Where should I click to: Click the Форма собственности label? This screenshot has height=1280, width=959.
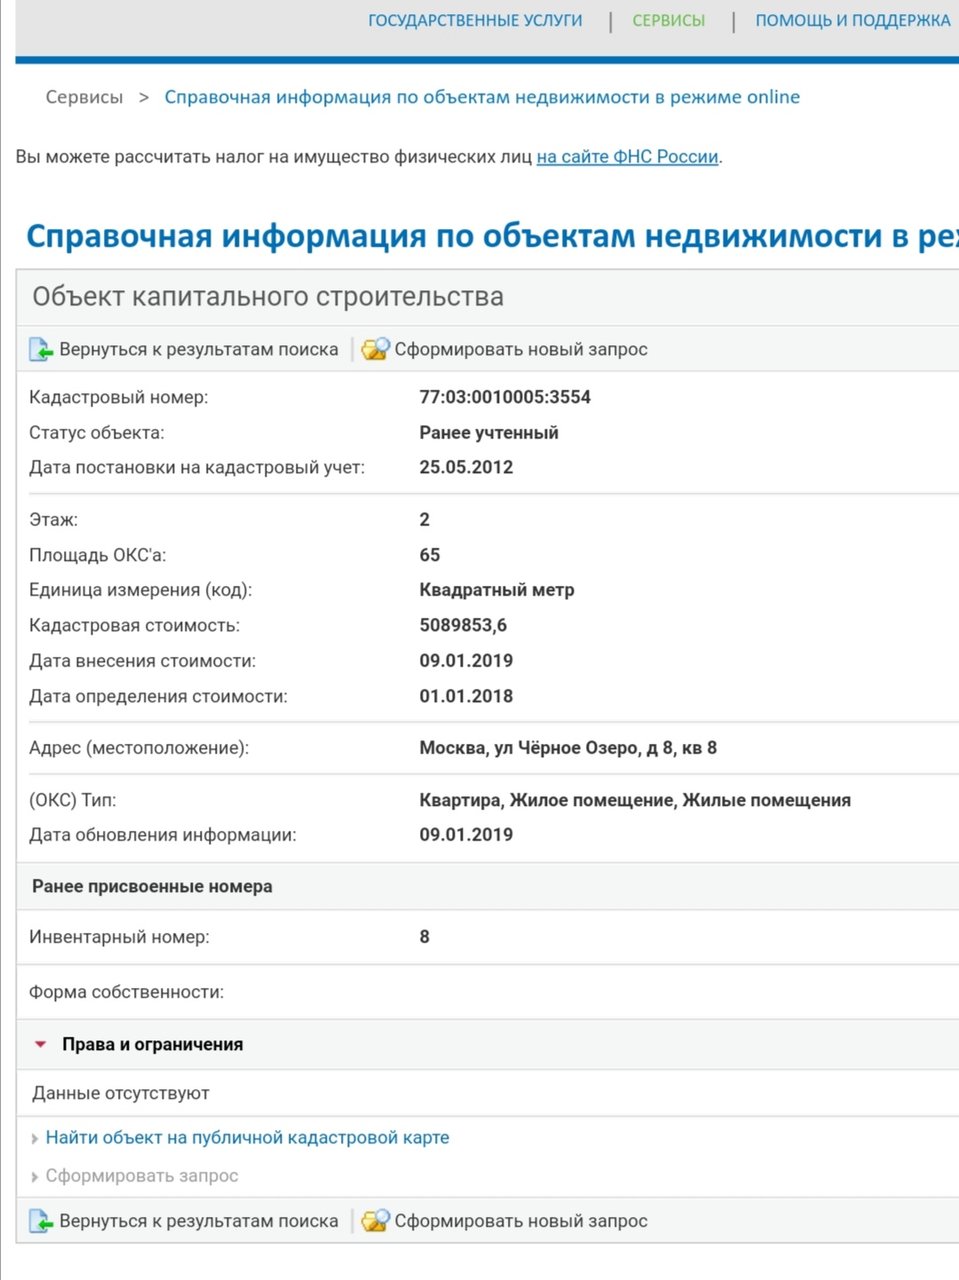pyautogui.click(x=126, y=993)
